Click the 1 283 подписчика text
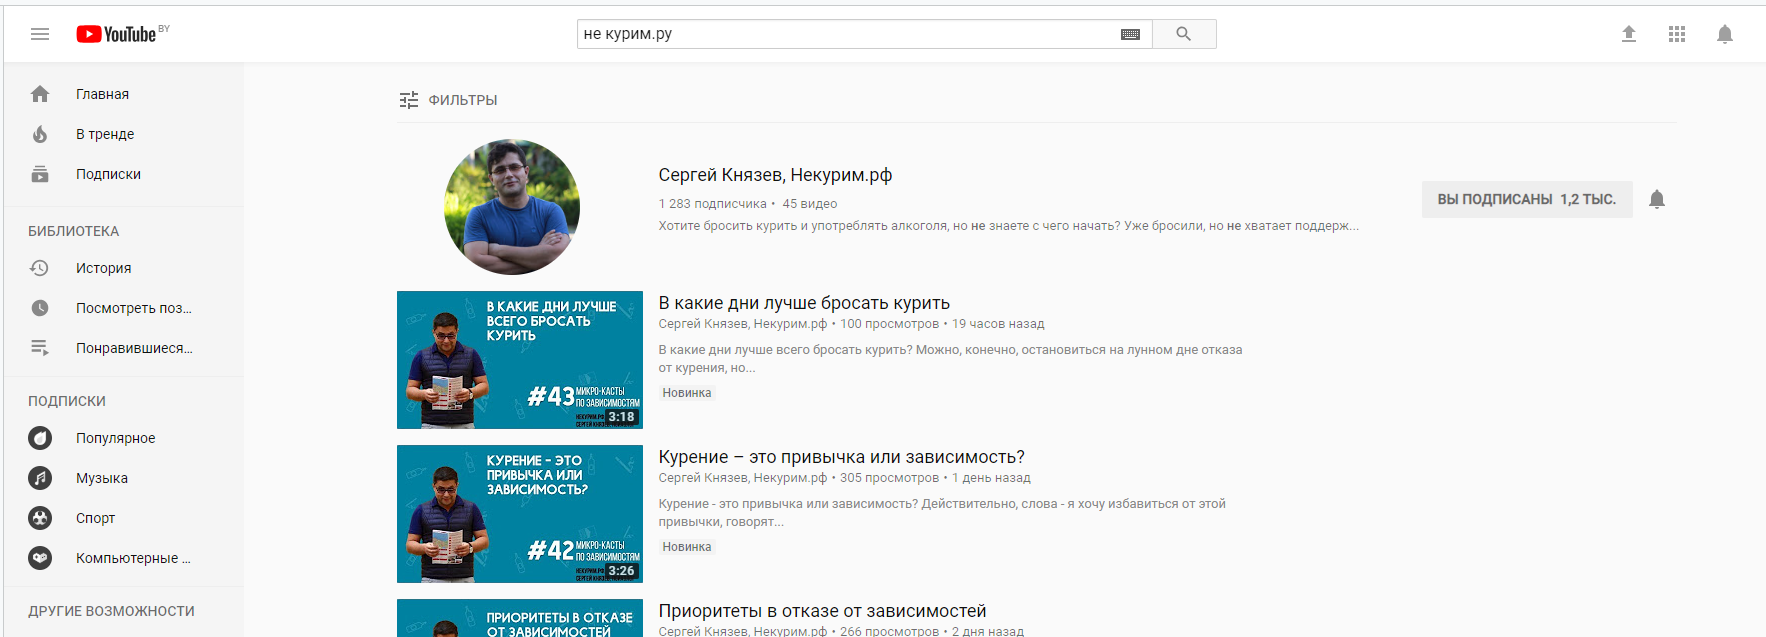Viewport: 1766px width, 637px height. (712, 204)
